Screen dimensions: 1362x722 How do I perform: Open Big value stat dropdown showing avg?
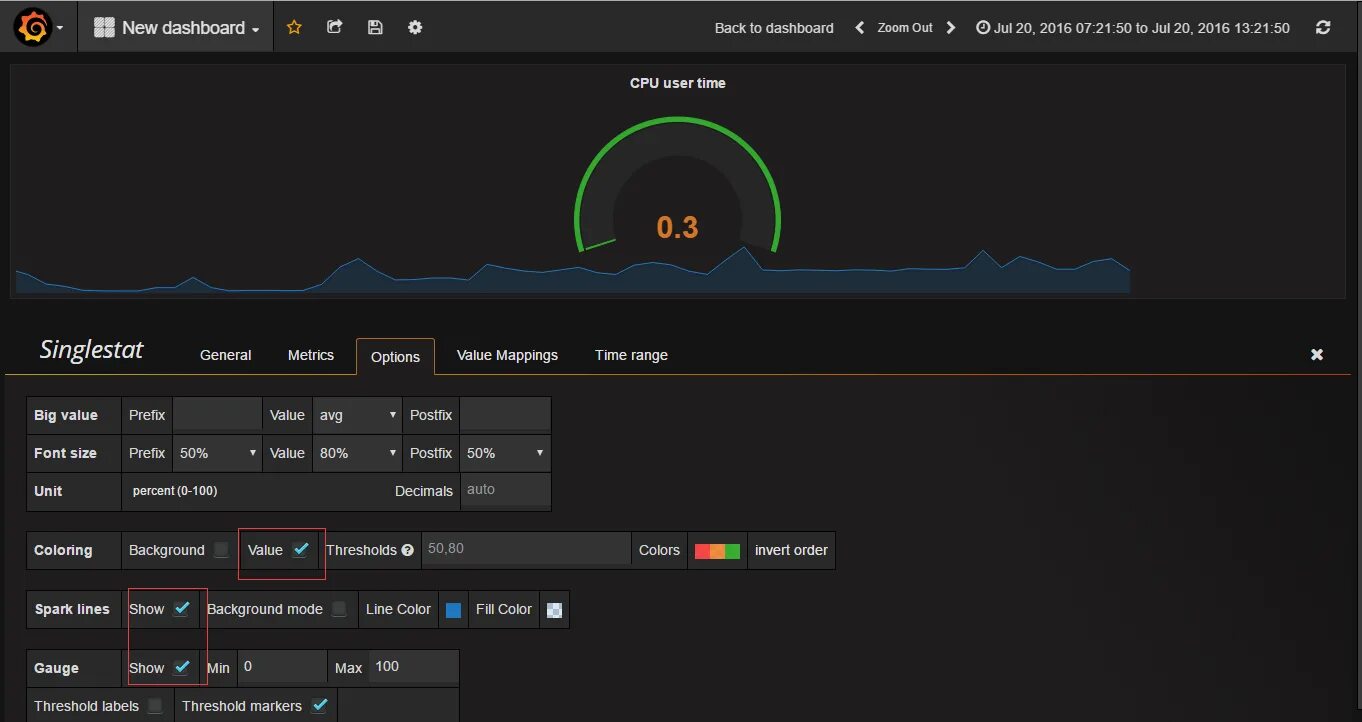tap(357, 415)
